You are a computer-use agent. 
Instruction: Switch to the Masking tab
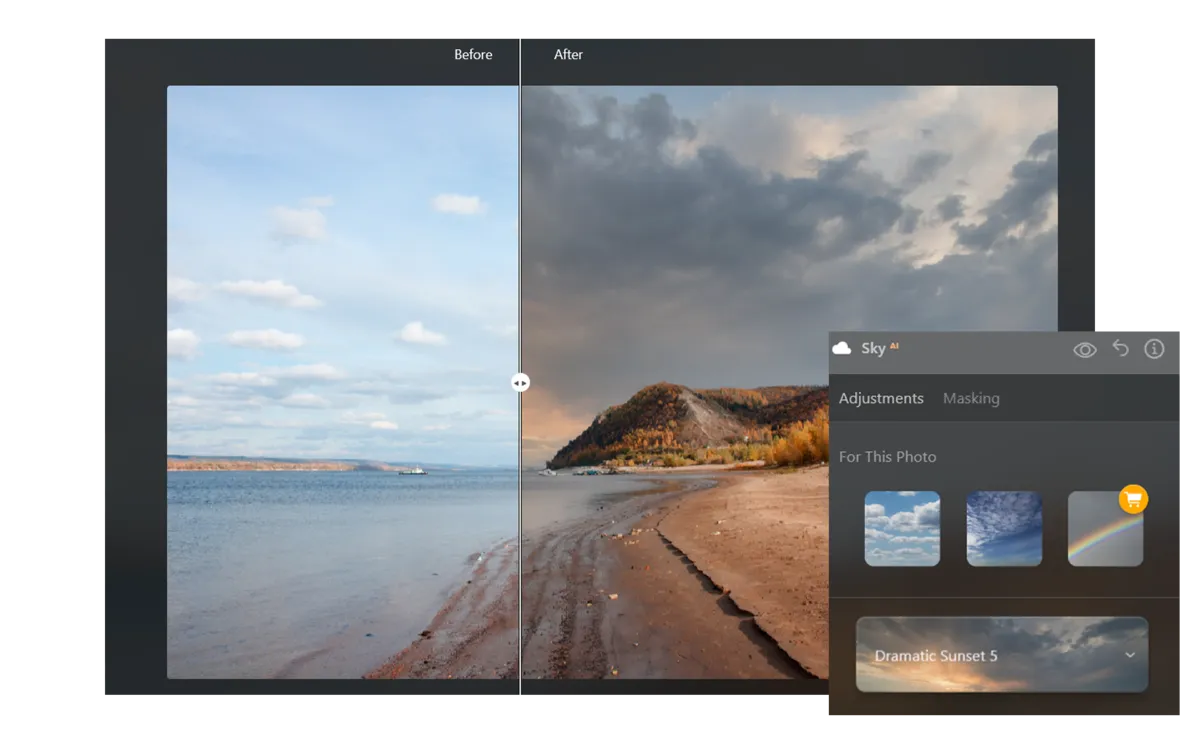click(x=970, y=398)
